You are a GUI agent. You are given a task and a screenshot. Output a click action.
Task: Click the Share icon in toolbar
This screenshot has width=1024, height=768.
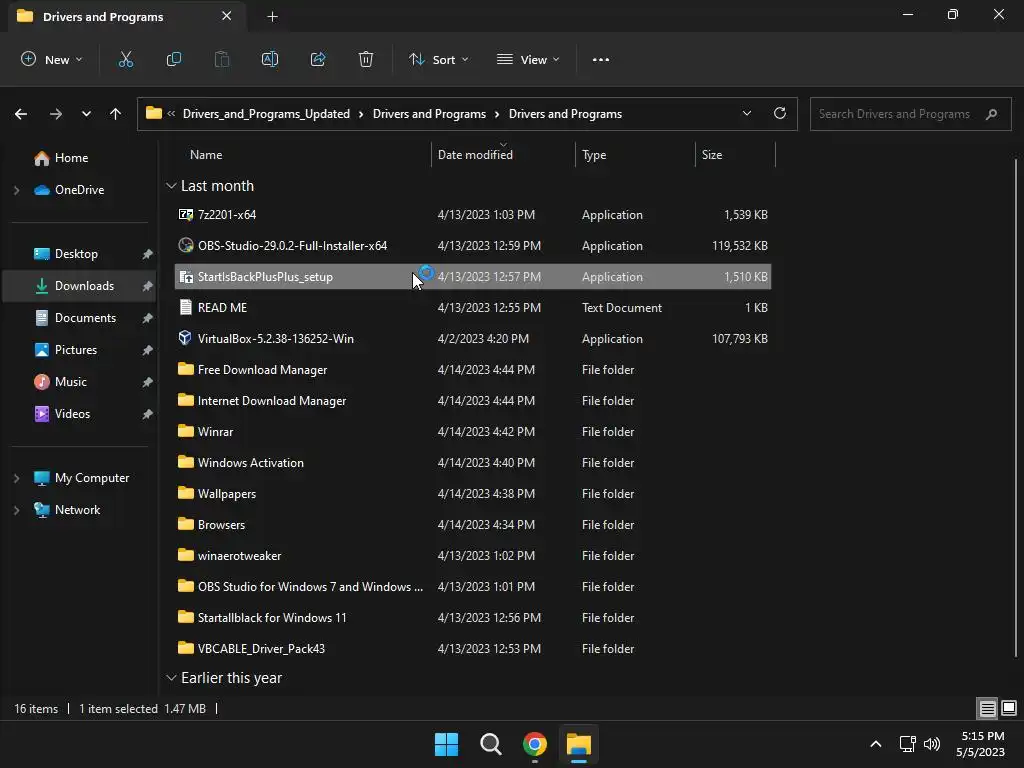click(318, 59)
